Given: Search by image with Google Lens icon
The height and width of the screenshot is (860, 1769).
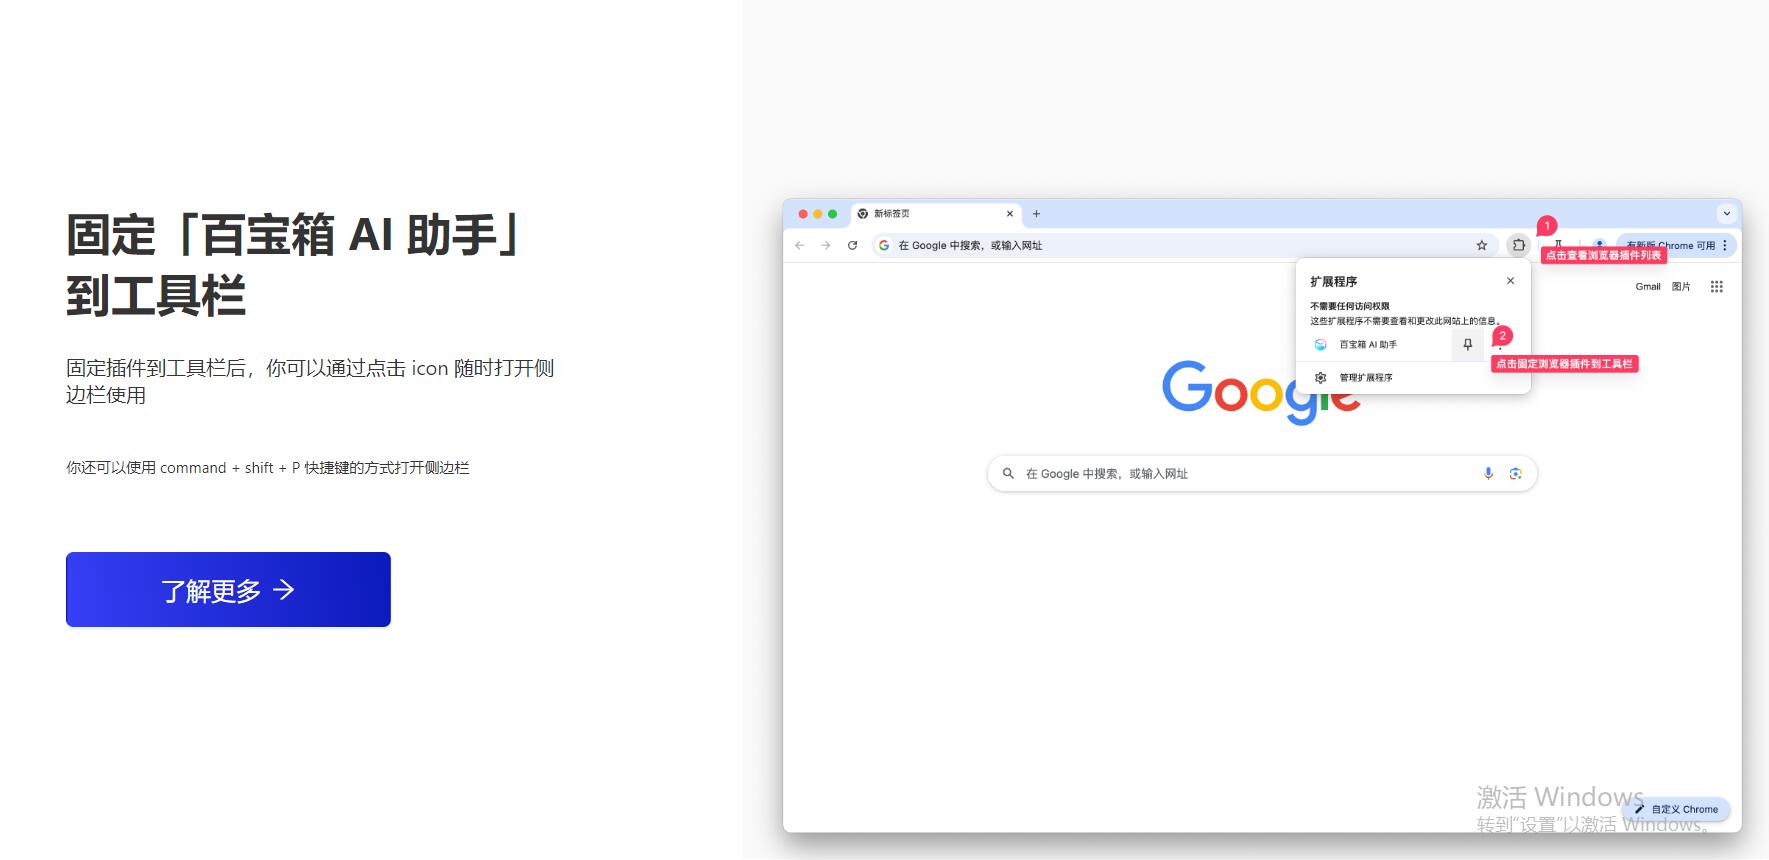Looking at the screenshot, I should (1515, 474).
